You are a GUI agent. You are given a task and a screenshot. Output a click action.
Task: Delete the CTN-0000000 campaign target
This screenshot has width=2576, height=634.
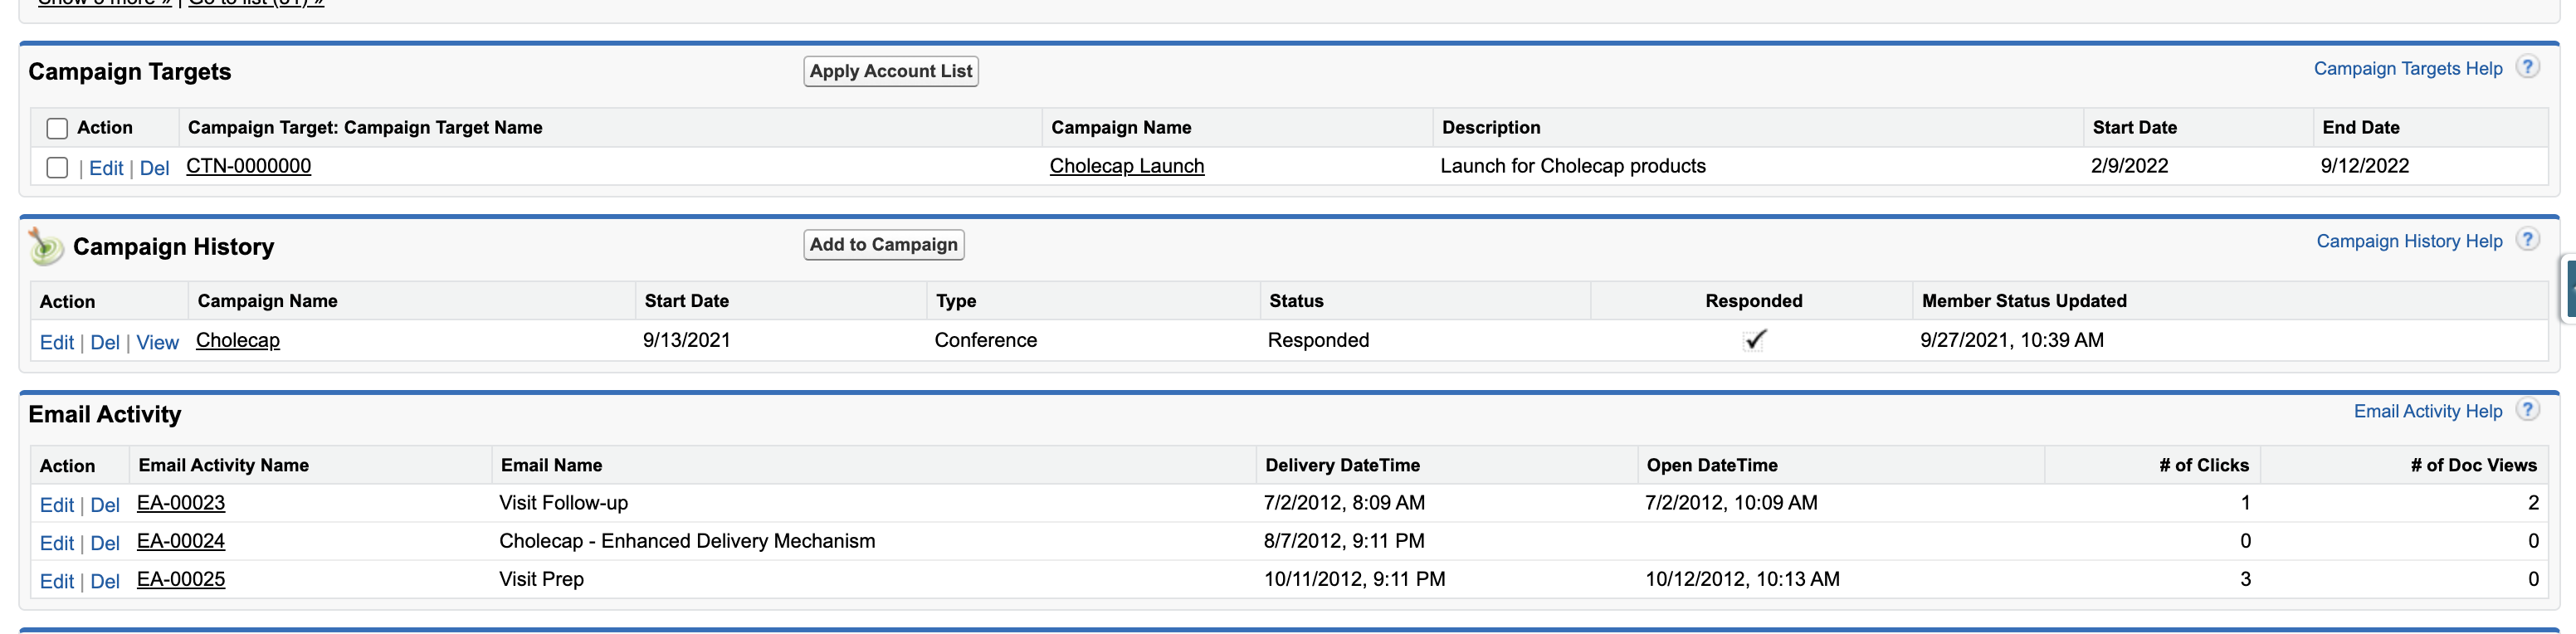pos(154,168)
